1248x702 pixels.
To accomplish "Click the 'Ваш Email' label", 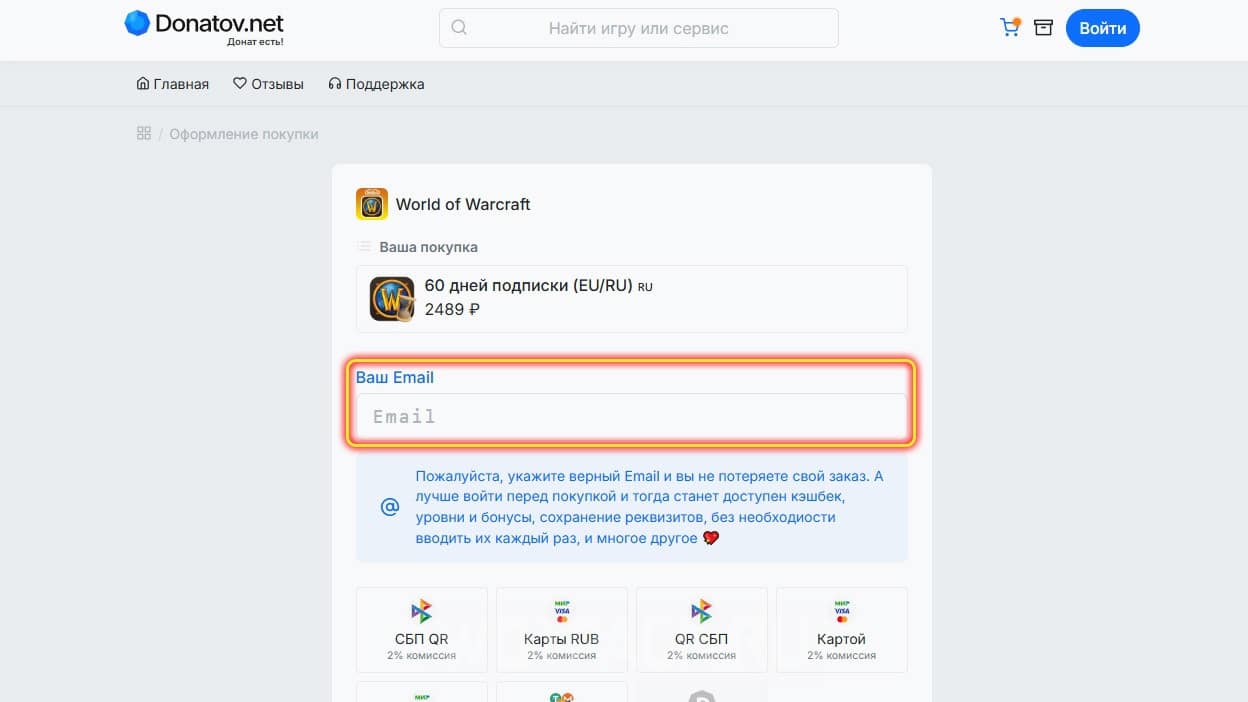I will [395, 378].
